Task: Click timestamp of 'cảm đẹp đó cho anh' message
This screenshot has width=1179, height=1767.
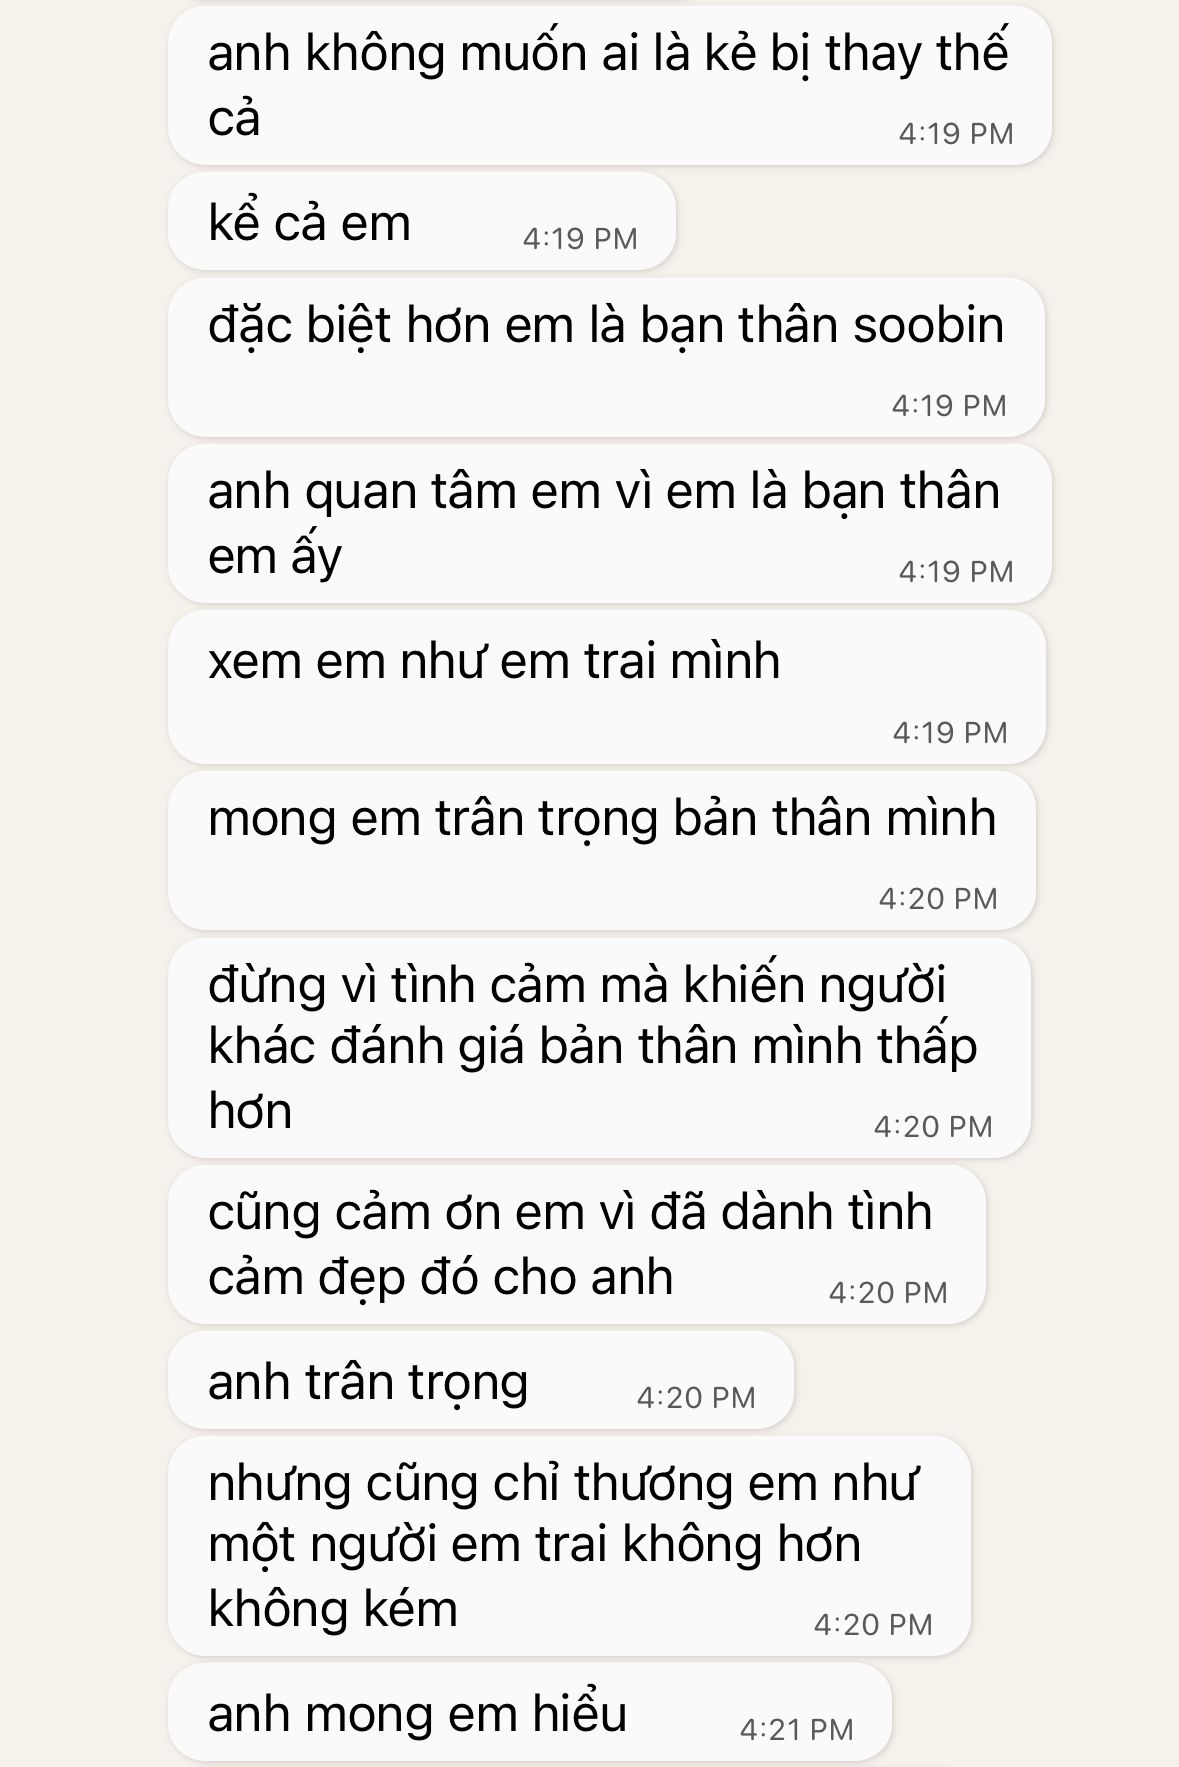Action: (888, 1292)
